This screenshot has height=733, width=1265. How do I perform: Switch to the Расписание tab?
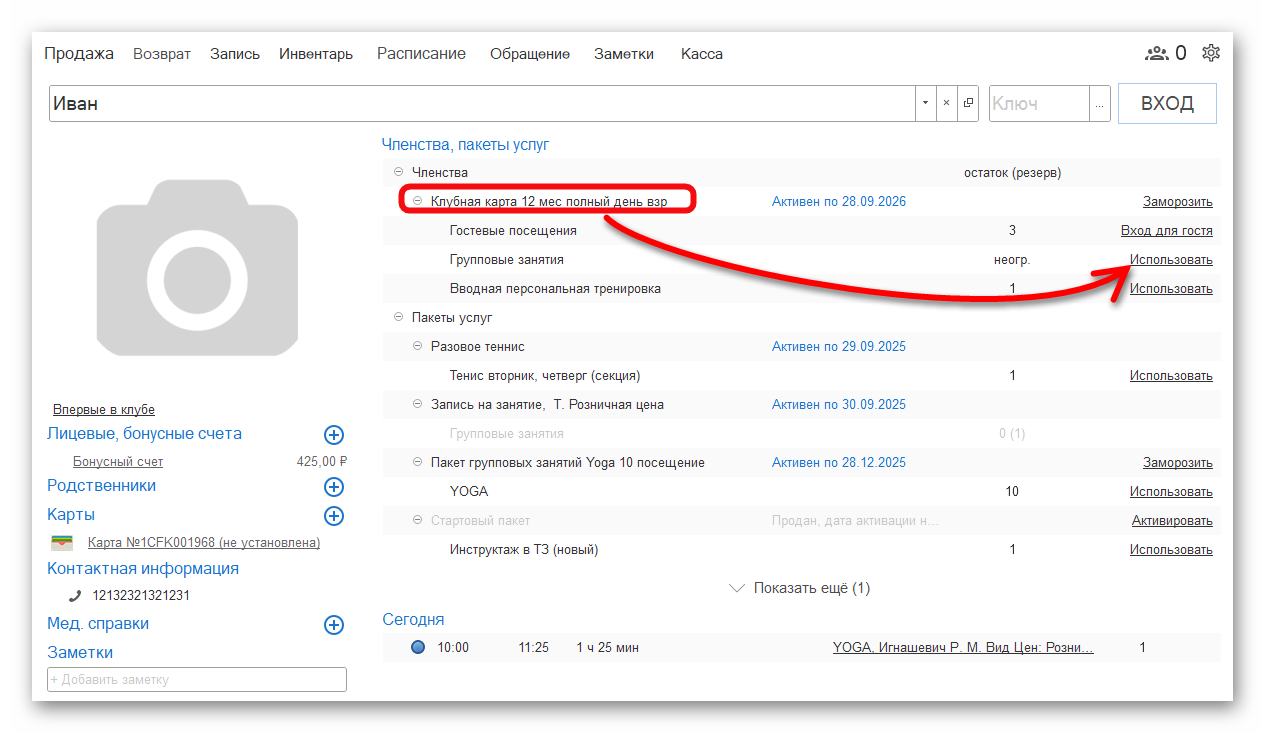421,54
